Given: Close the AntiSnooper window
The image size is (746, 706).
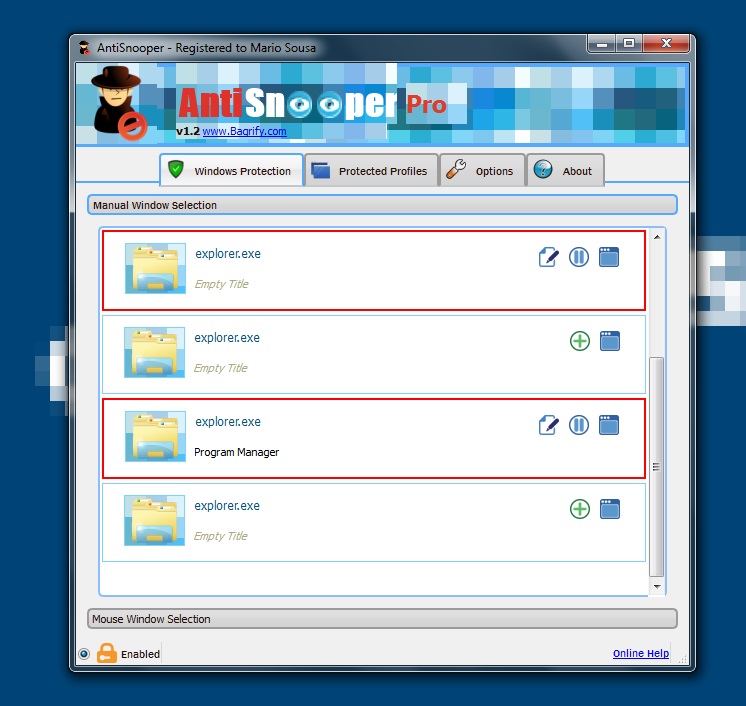Looking at the screenshot, I should (666, 44).
